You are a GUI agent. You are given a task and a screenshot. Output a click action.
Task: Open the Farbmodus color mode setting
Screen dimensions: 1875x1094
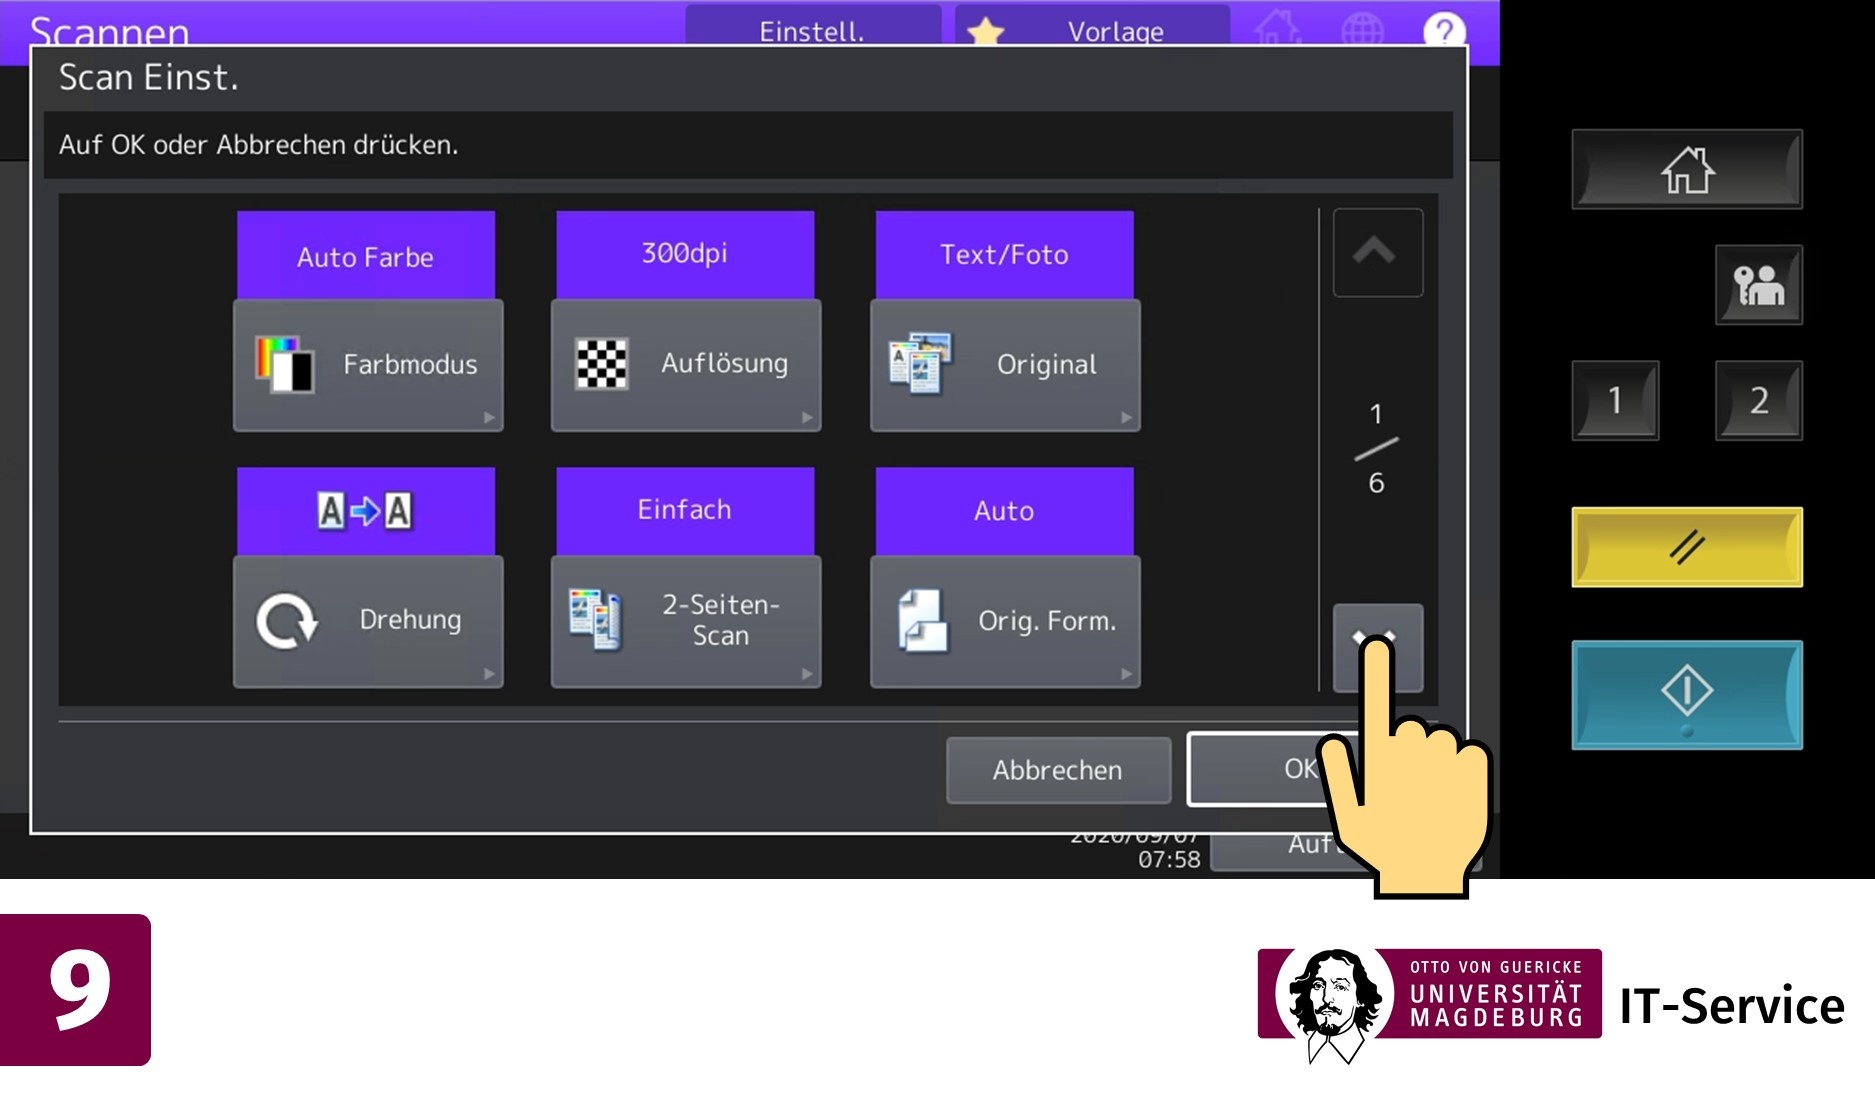click(x=367, y=365)
